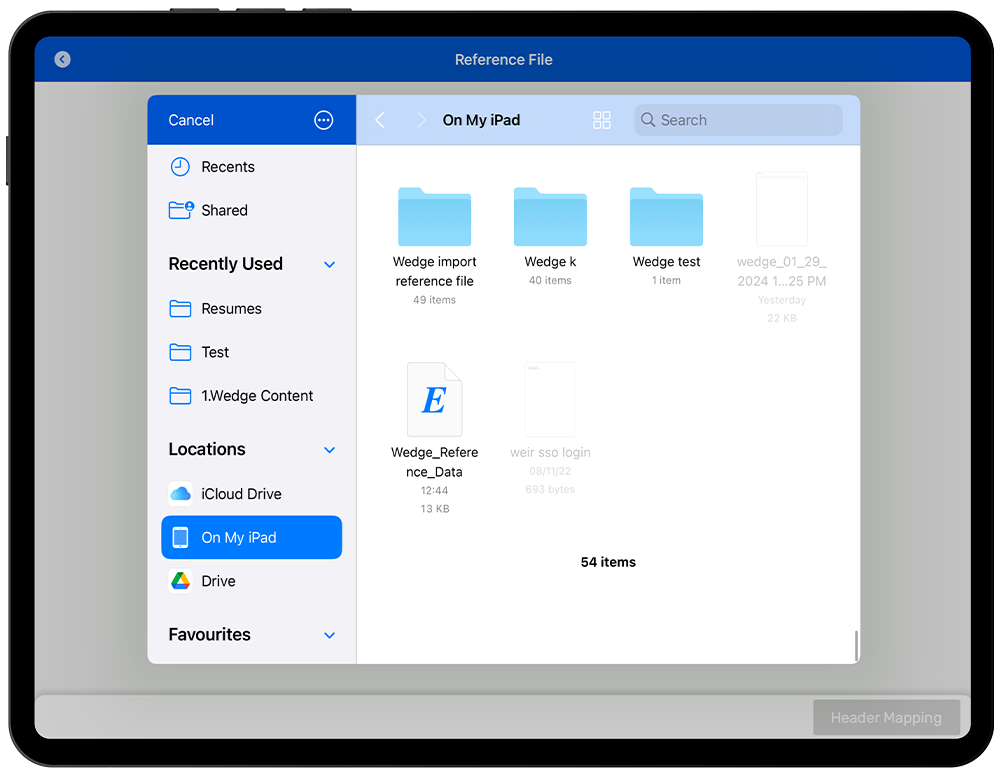Open the 1.Wedge Content folder

257,396
